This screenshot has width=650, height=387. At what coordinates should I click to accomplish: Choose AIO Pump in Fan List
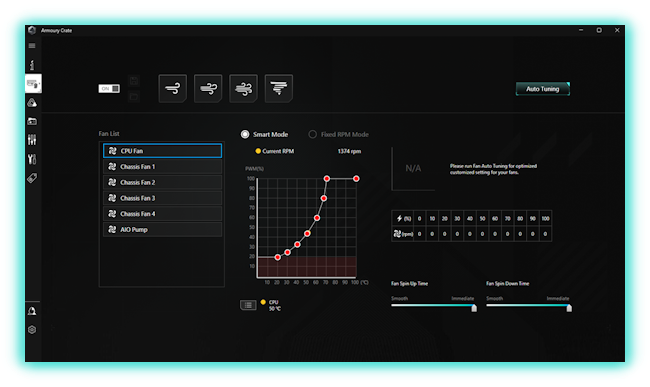coord(162,230)
